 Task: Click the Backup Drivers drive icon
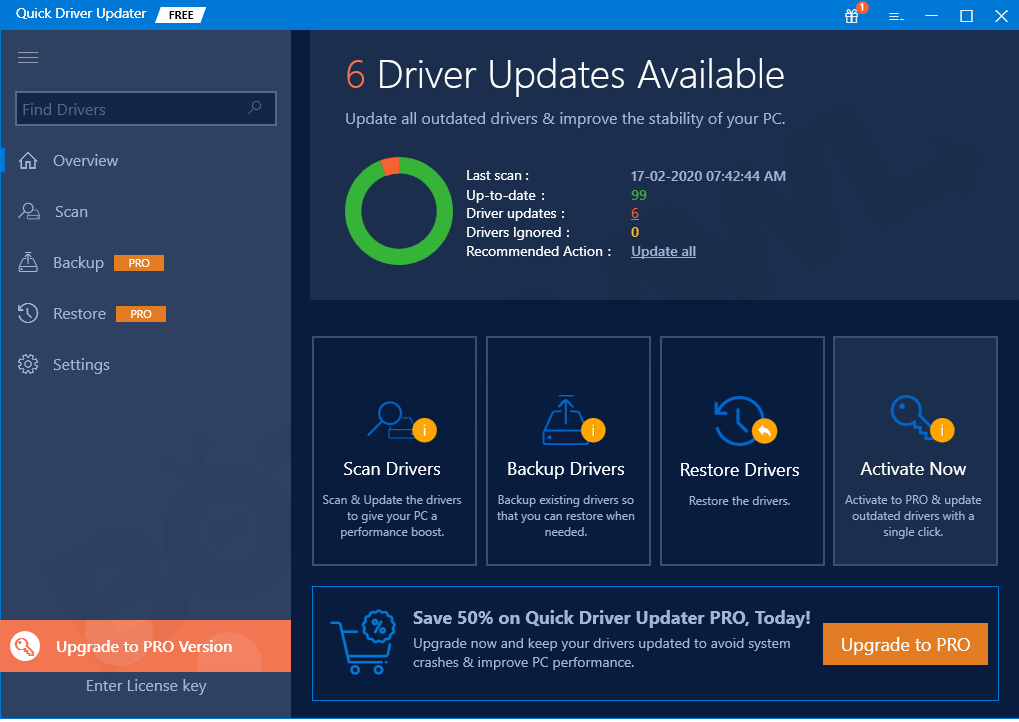coord(565,421)
